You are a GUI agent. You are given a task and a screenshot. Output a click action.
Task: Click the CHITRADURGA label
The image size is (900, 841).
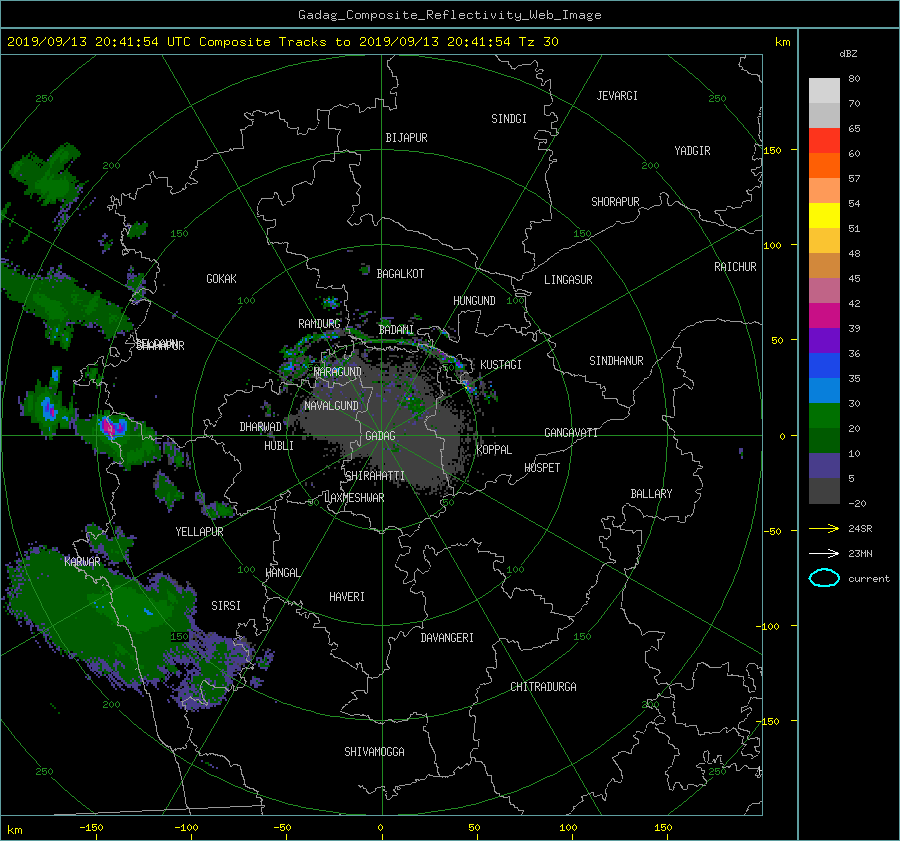point(544,687)
